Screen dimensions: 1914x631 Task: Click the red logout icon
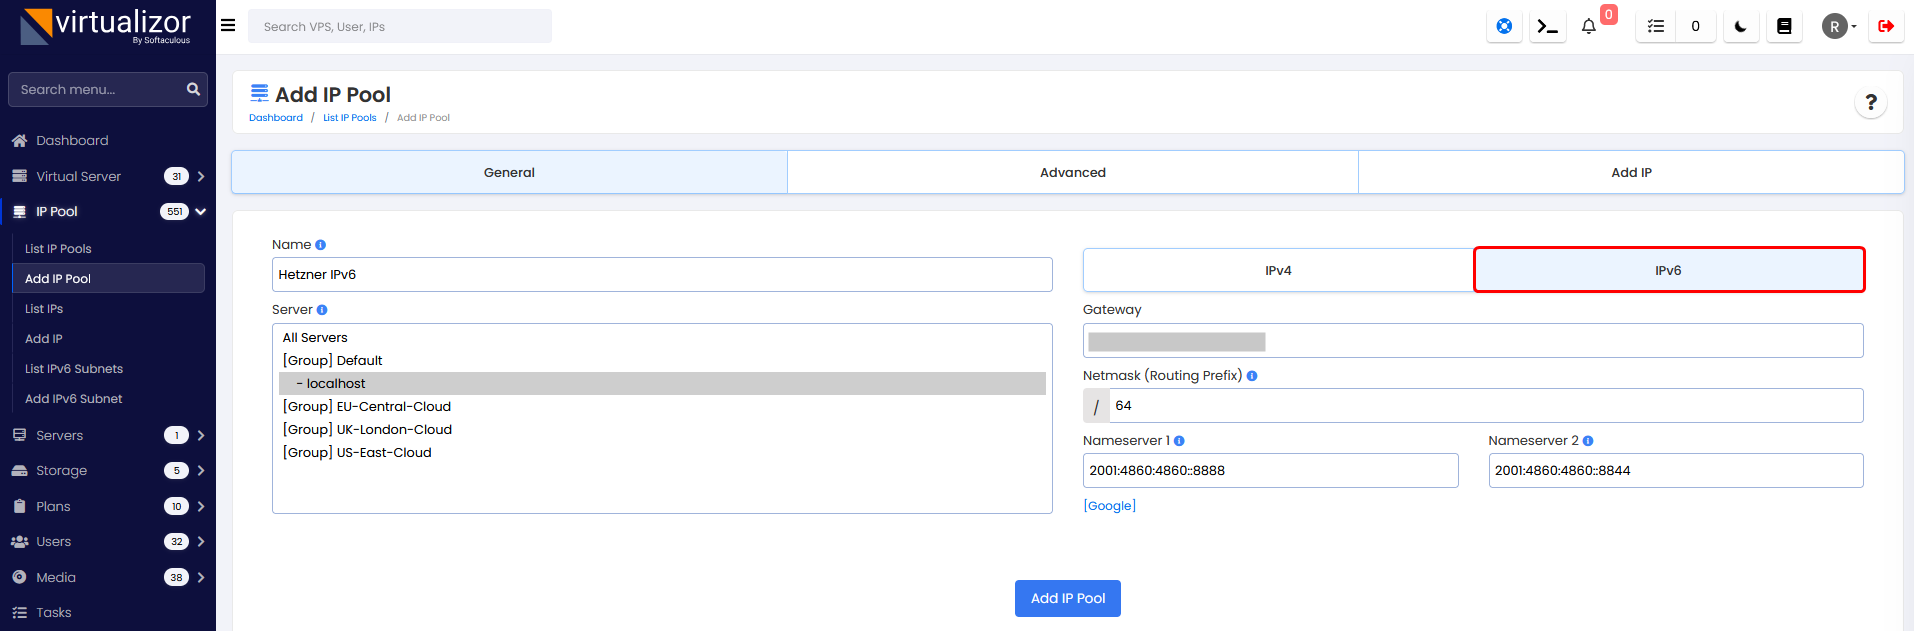[x=1886, y=27]
